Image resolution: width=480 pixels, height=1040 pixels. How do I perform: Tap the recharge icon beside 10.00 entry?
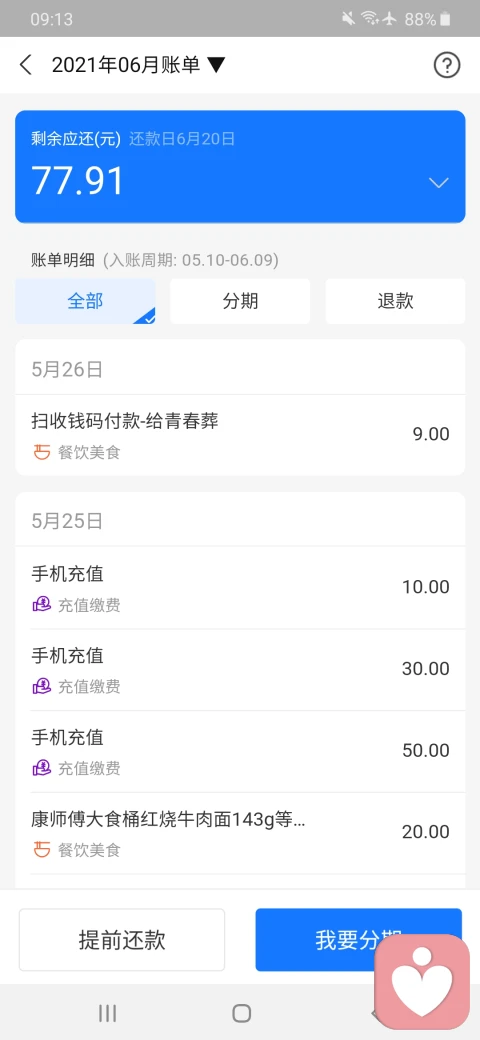pos(42,604)
